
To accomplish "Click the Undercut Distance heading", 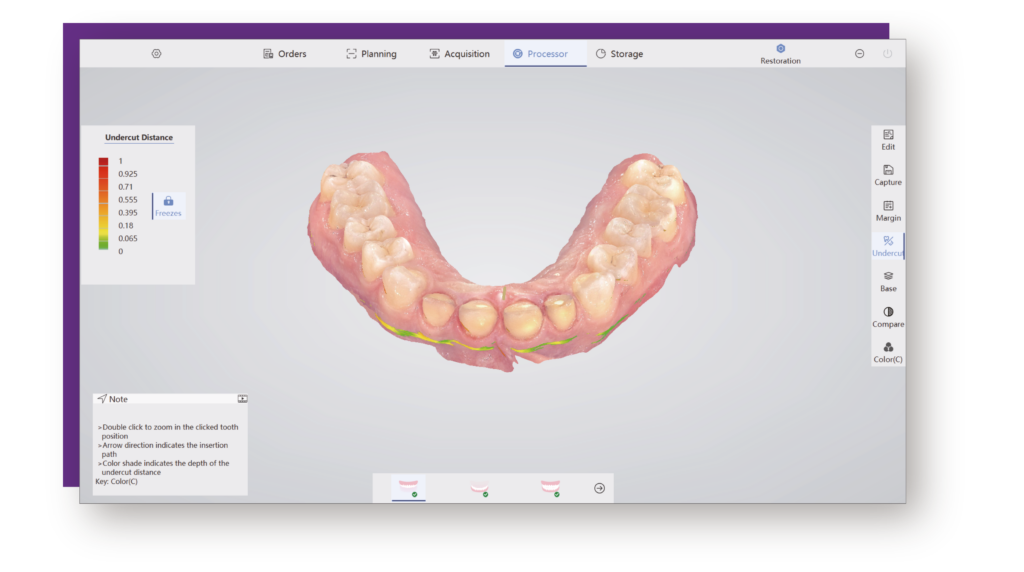I will 139,137.
